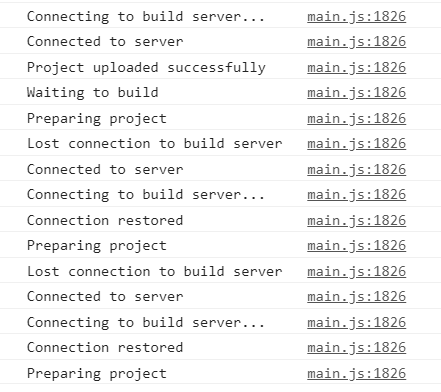
Task: Click main.js link for second 'Lost connection' message
Action: pos(356,271)
